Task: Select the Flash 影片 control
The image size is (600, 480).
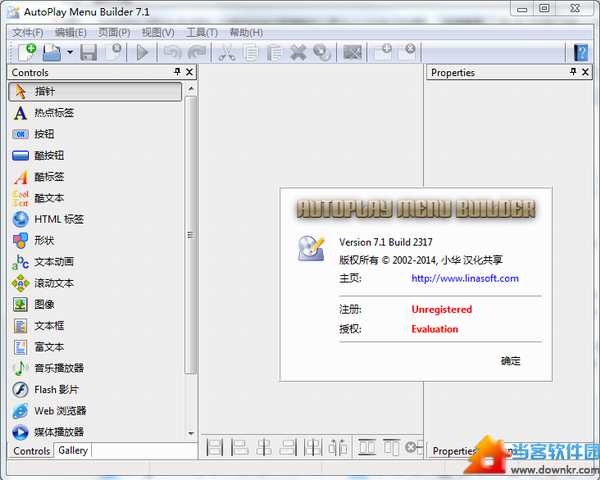Action: click(x=95, y=390)
